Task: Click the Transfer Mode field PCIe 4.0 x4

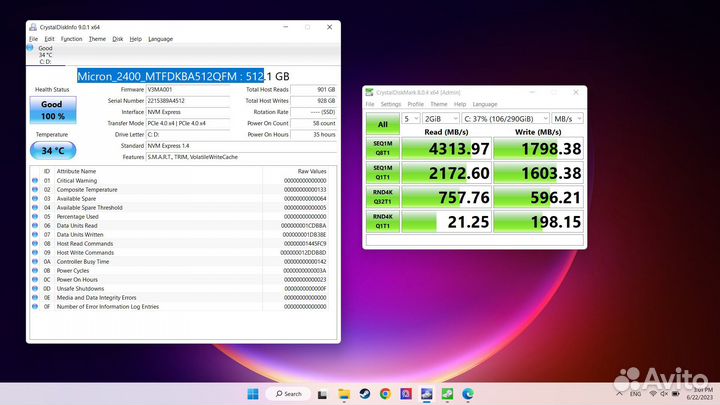Action: (x=188, y=123)
